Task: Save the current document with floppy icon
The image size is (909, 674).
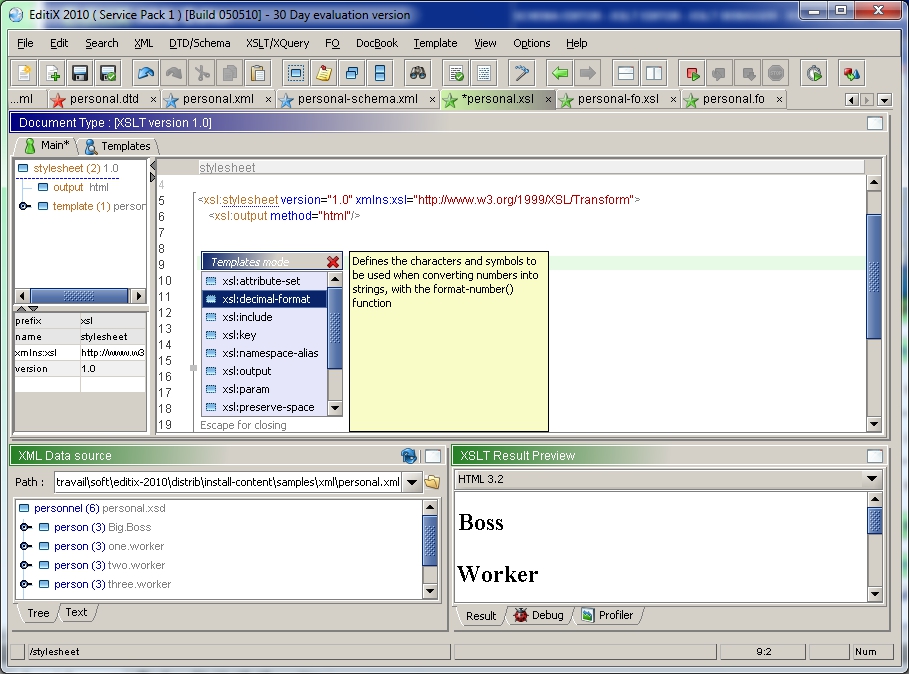Action: point(80,73)
